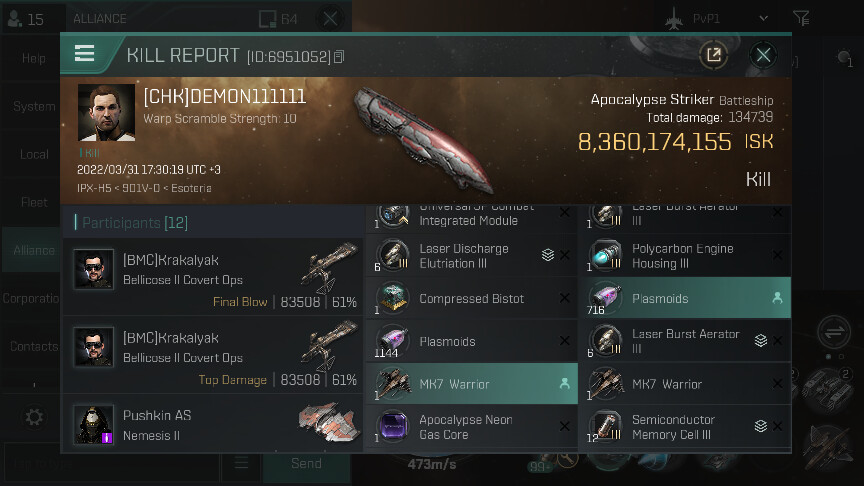Copy the kill report ID
Image resolution: width=864 pixels, height=486 pixels.
339,56
